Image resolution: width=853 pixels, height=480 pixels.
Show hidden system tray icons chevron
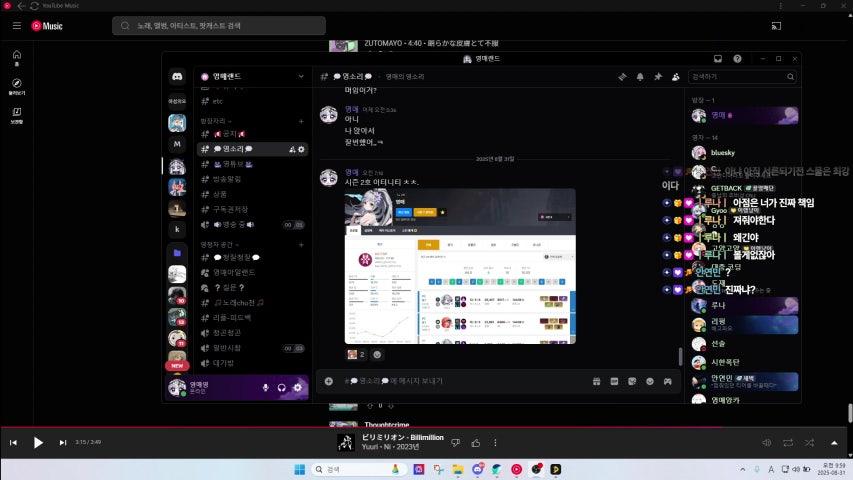(x=743, y=469)
